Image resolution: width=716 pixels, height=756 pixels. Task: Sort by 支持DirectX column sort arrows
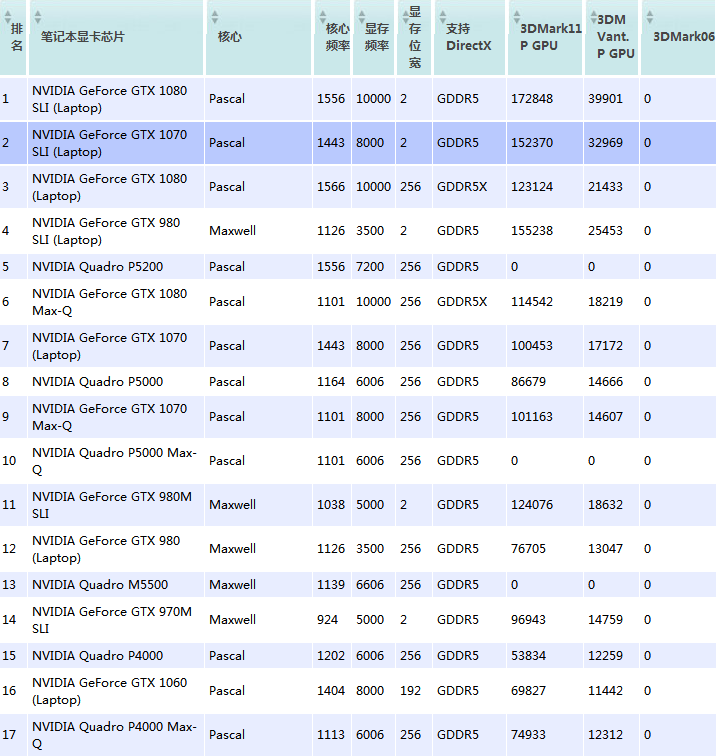443,17
